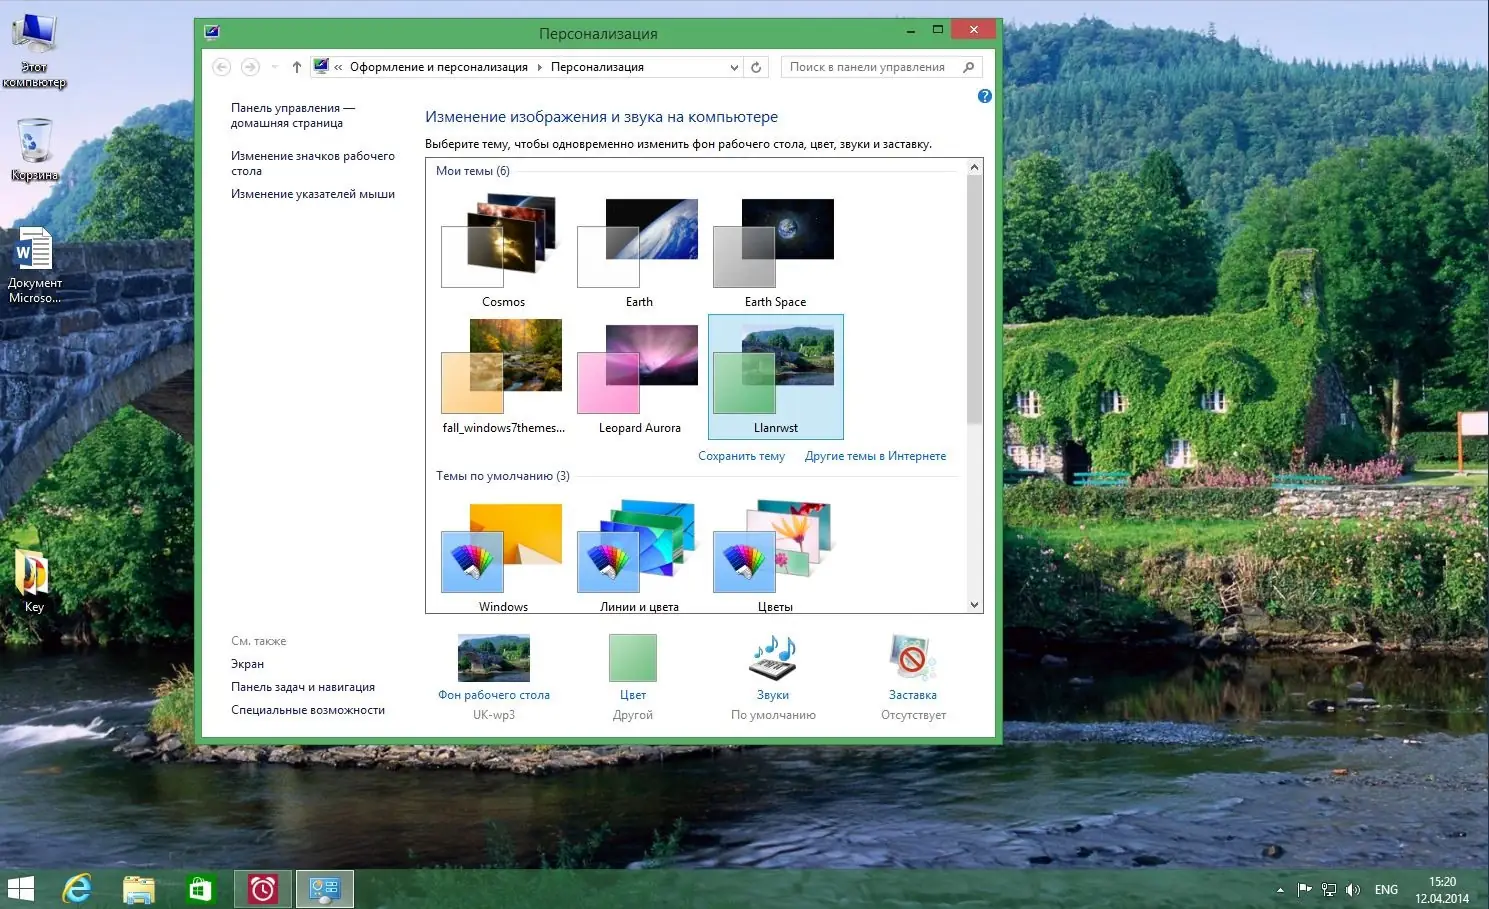This screenshot has height=909, width=1489.
Task: Select the Key desktop shortcut
Action: pyautogui.click(x=34, y=580)
